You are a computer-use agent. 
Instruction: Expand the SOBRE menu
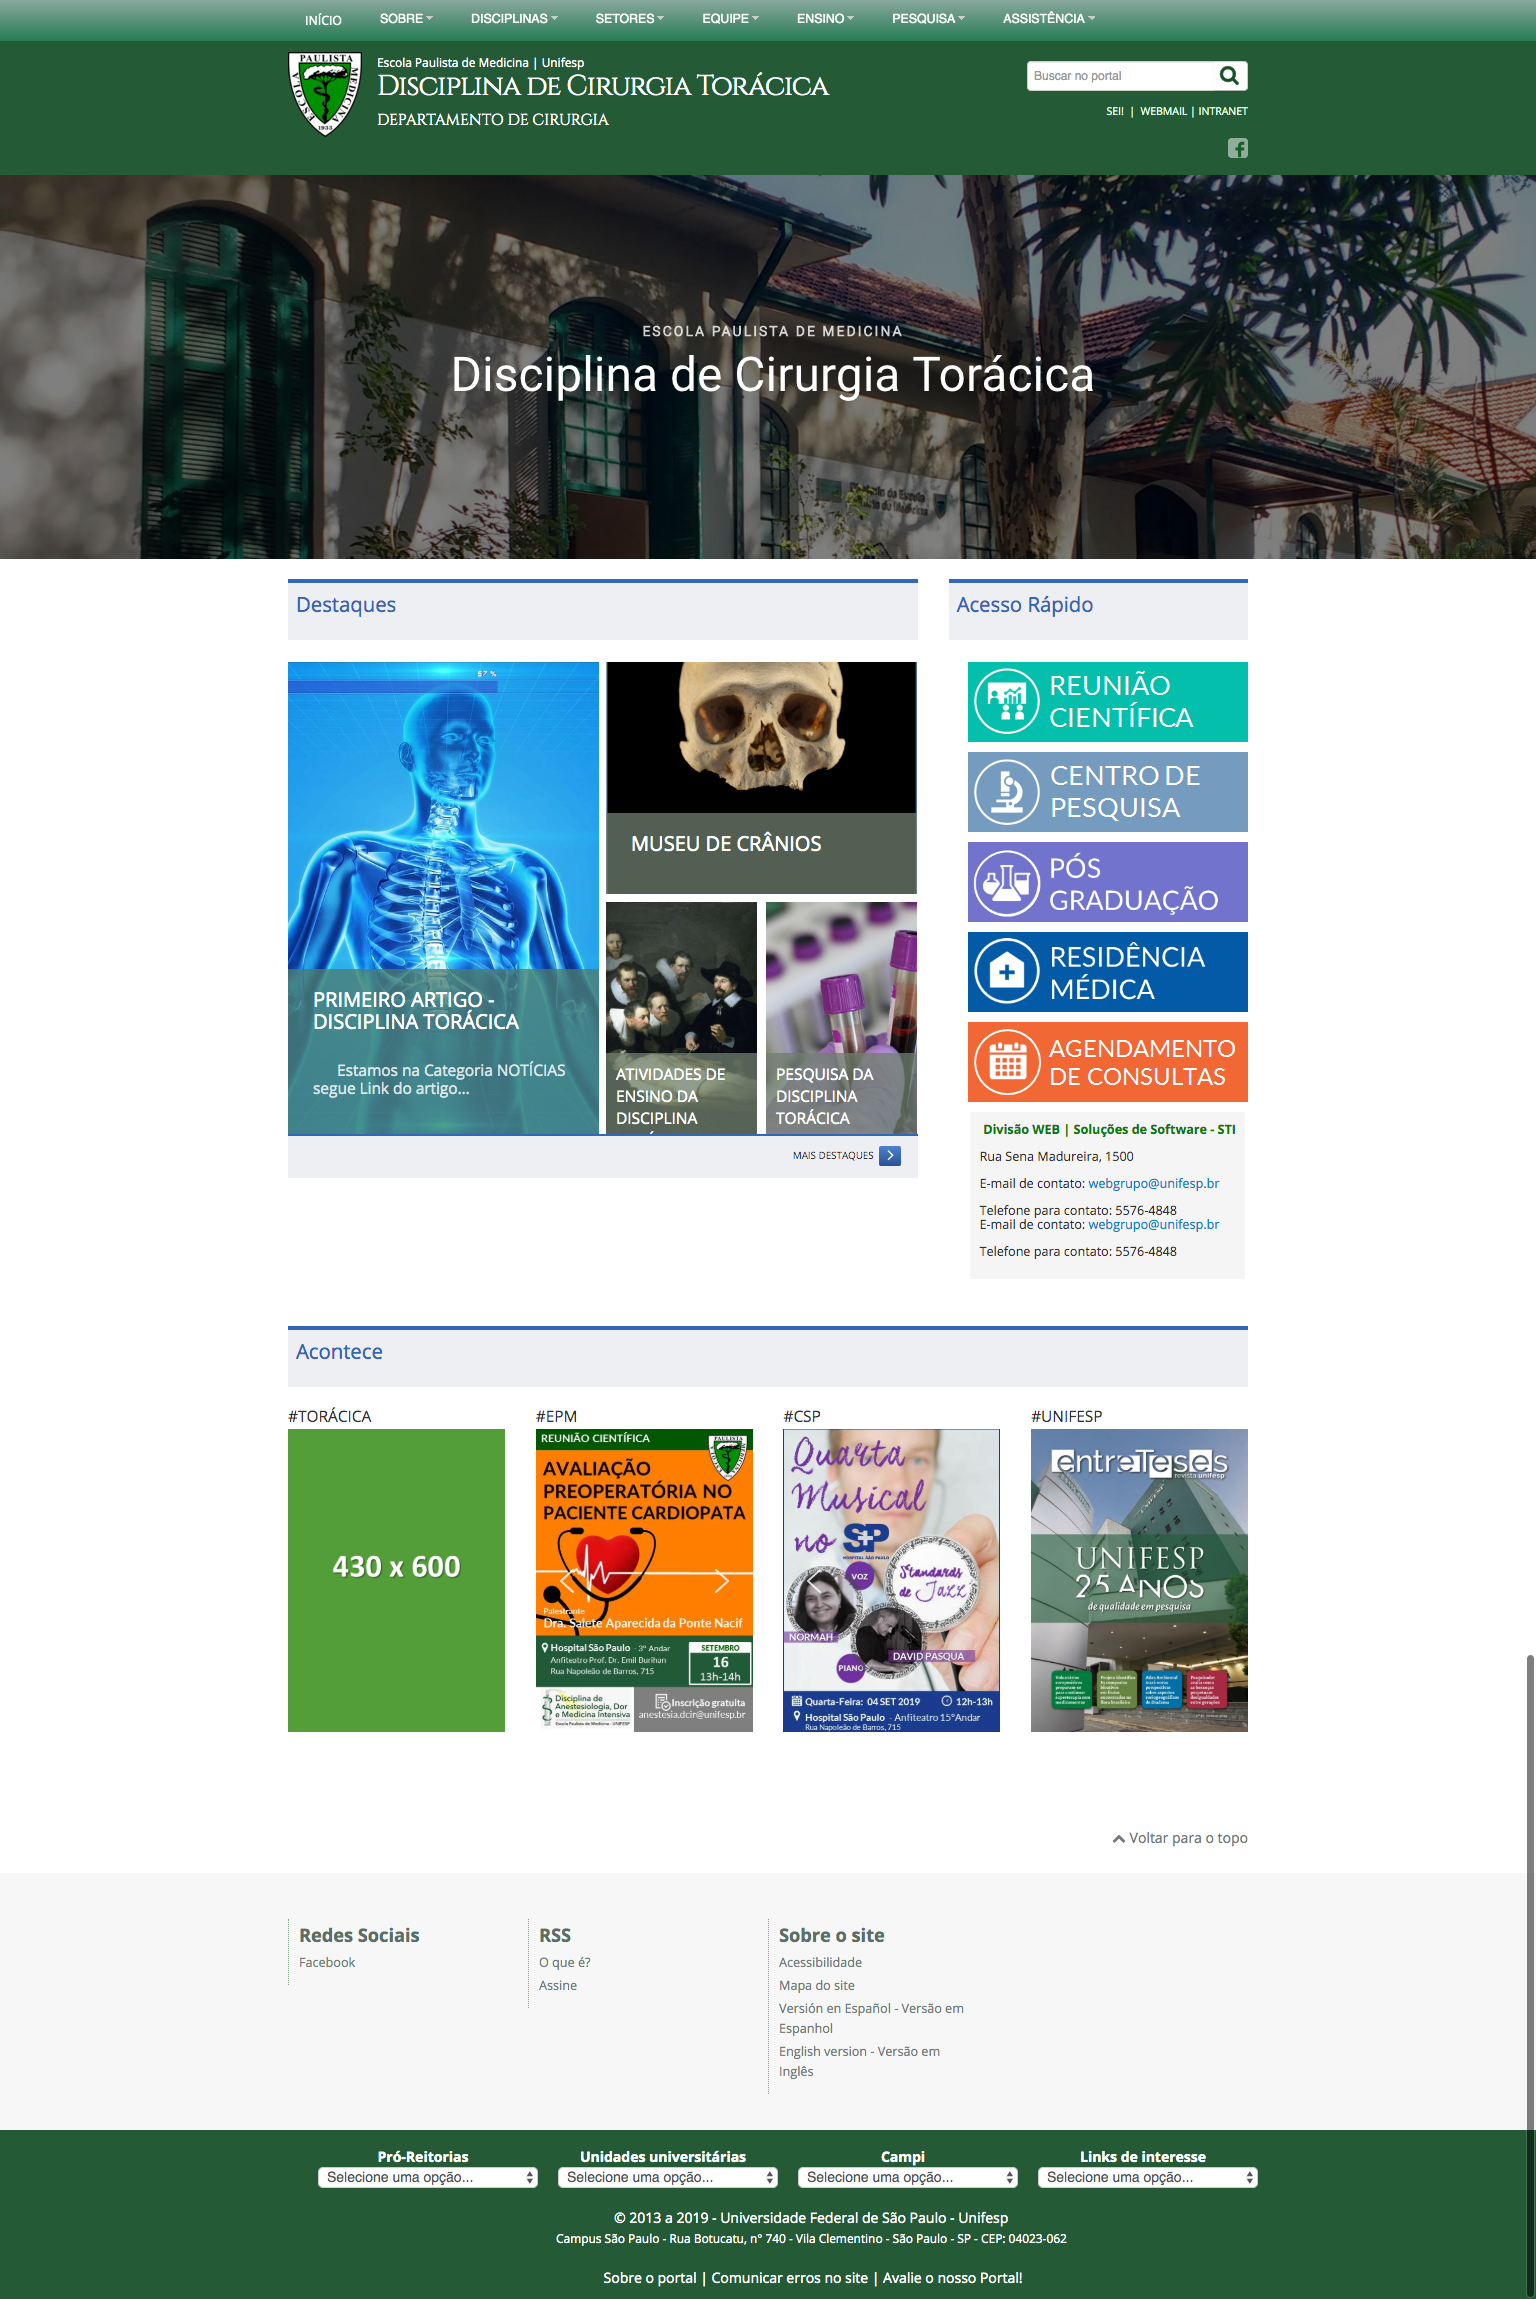406,19
